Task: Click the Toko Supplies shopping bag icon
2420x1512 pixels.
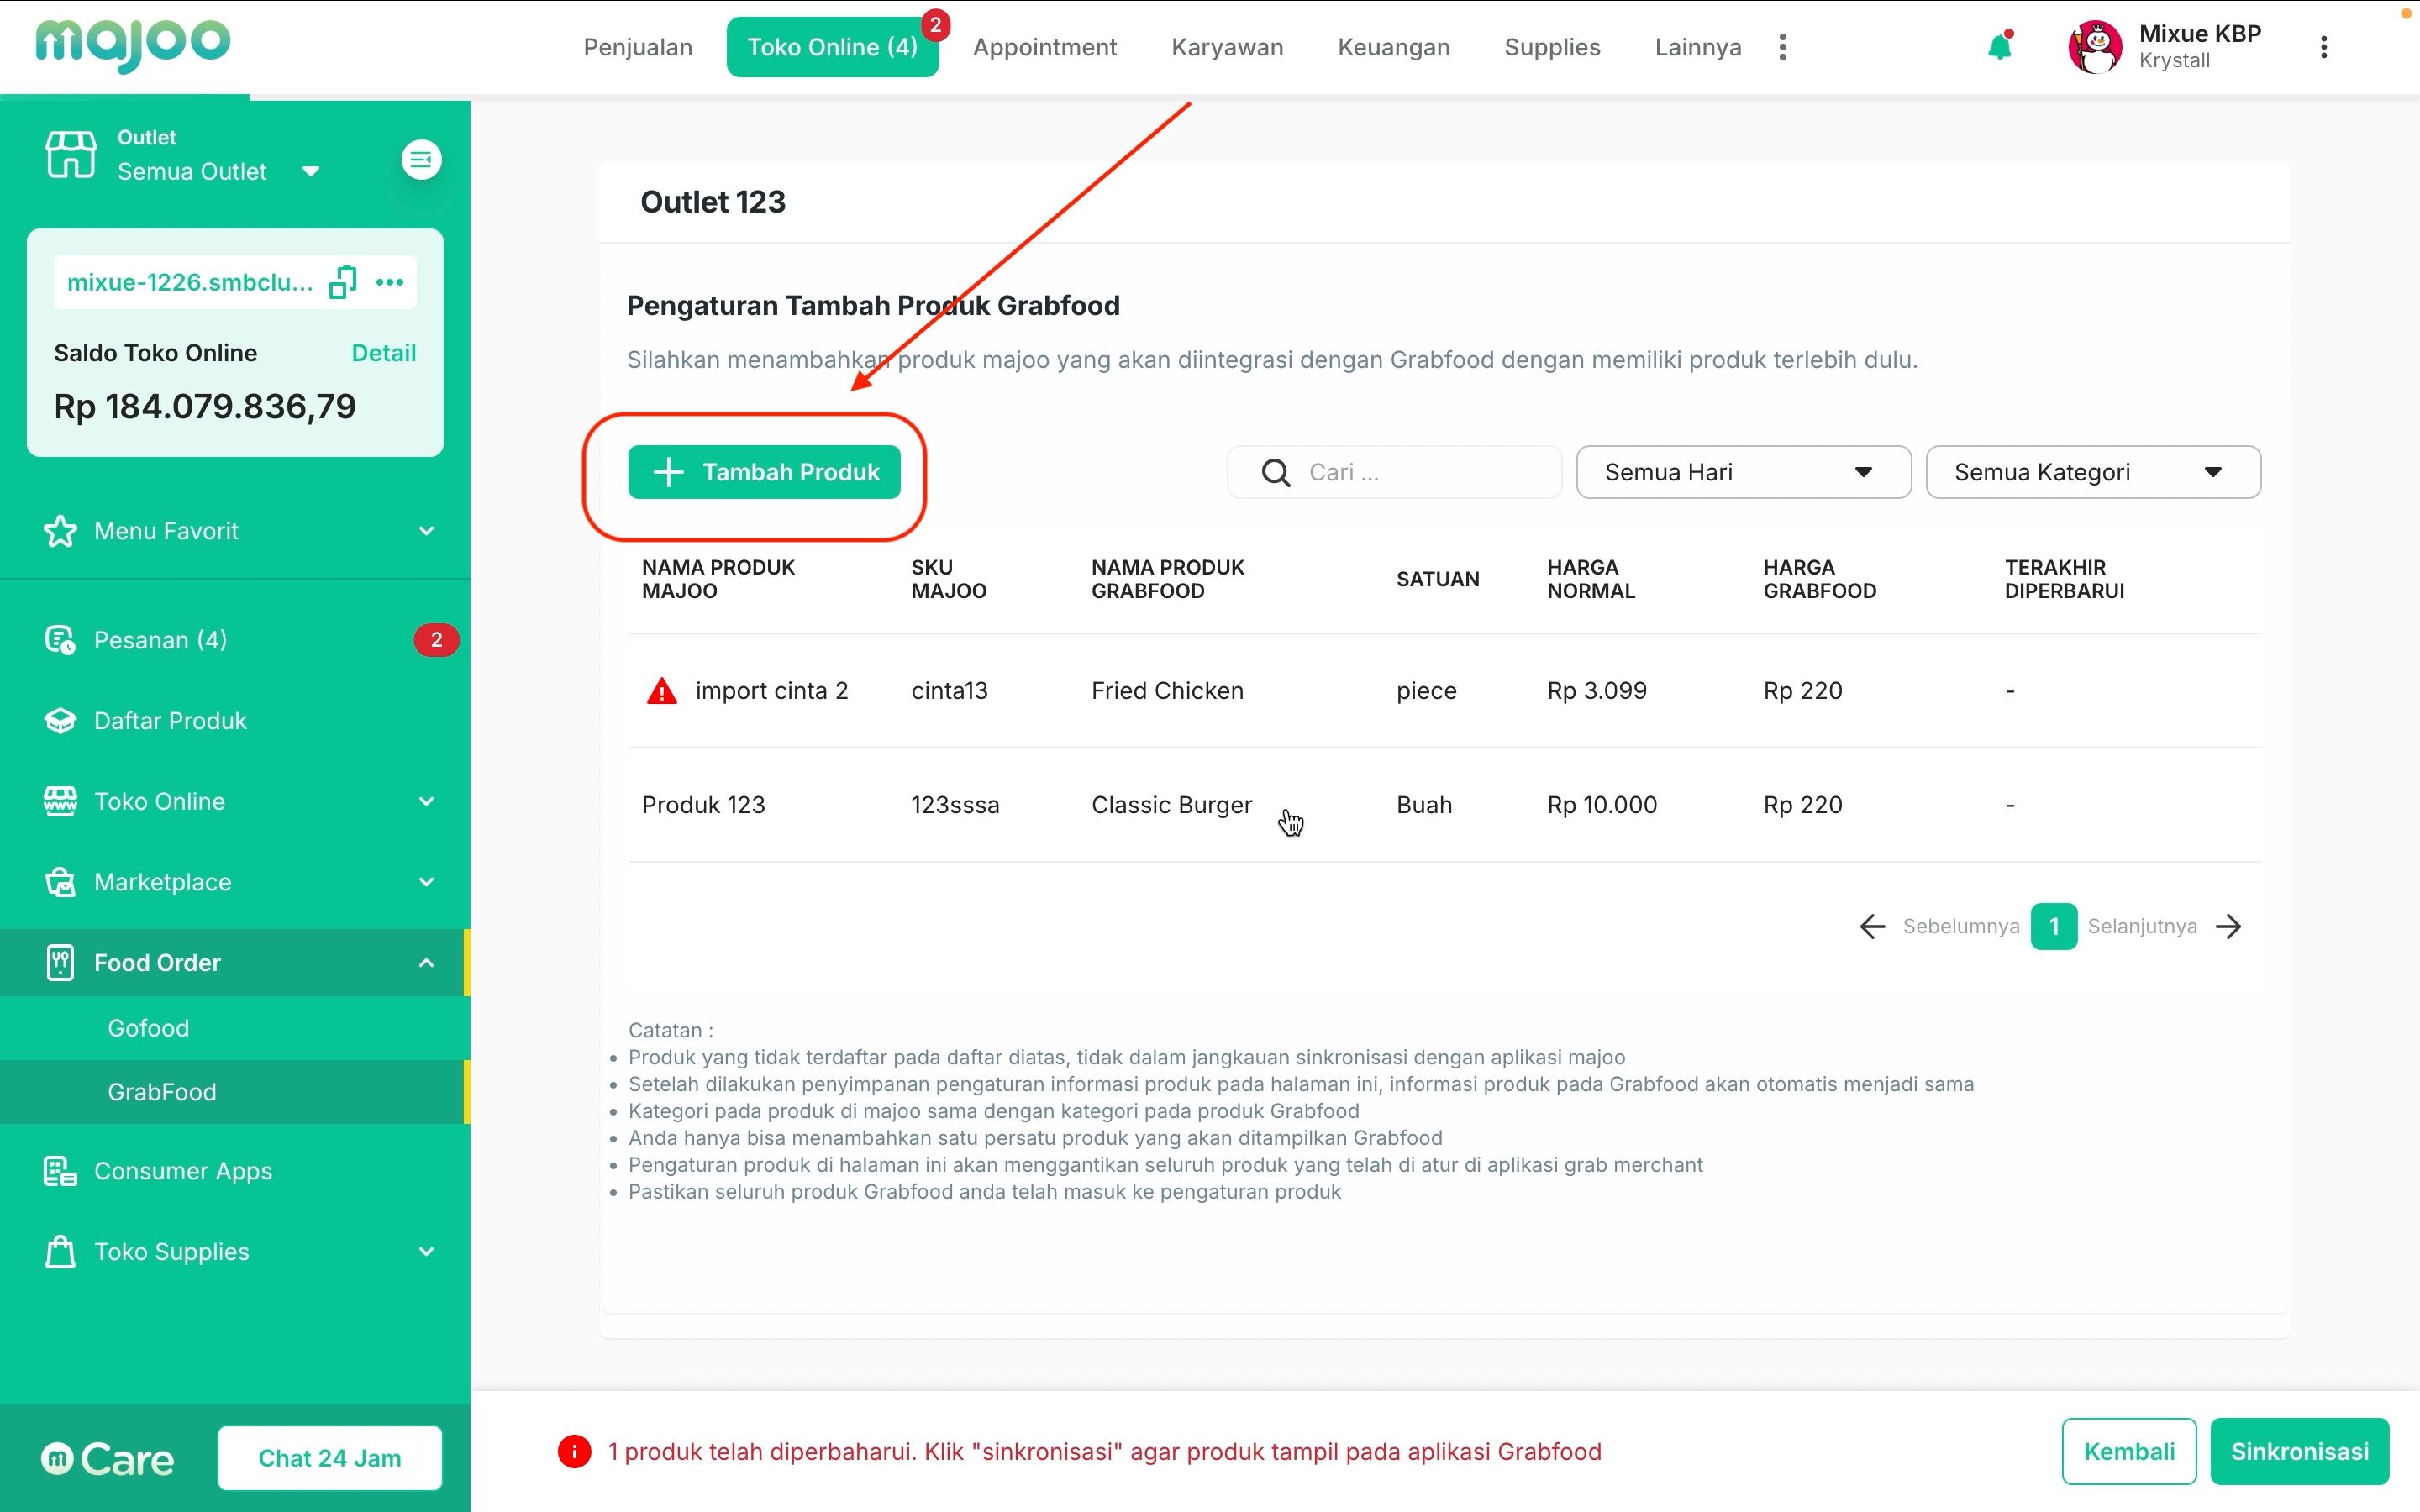Action: tap(60, 1251)
